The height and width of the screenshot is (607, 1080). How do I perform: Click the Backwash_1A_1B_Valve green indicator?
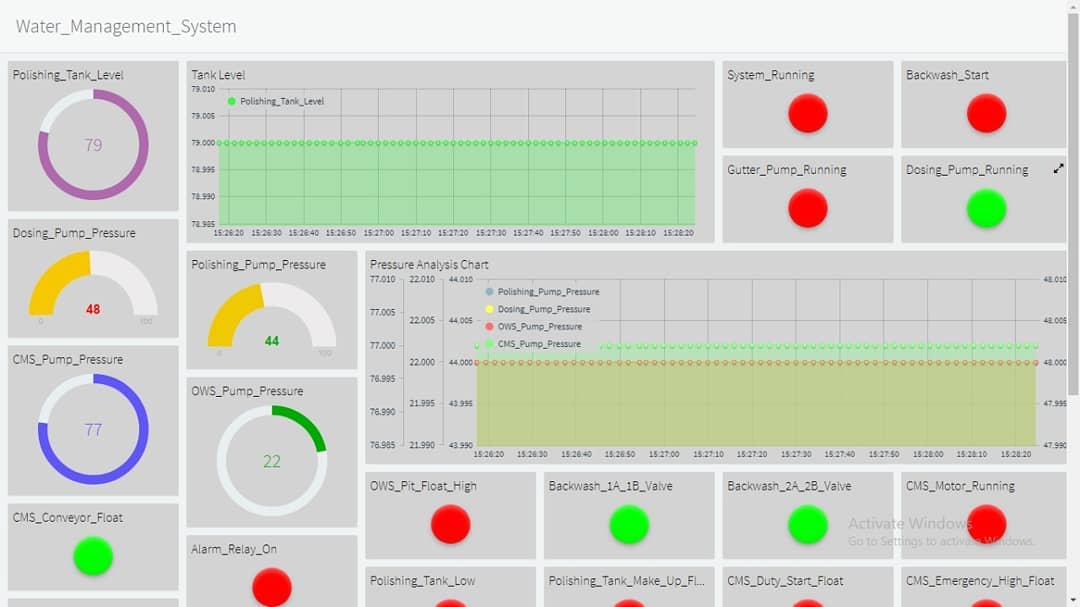click(x=629, y=524)
